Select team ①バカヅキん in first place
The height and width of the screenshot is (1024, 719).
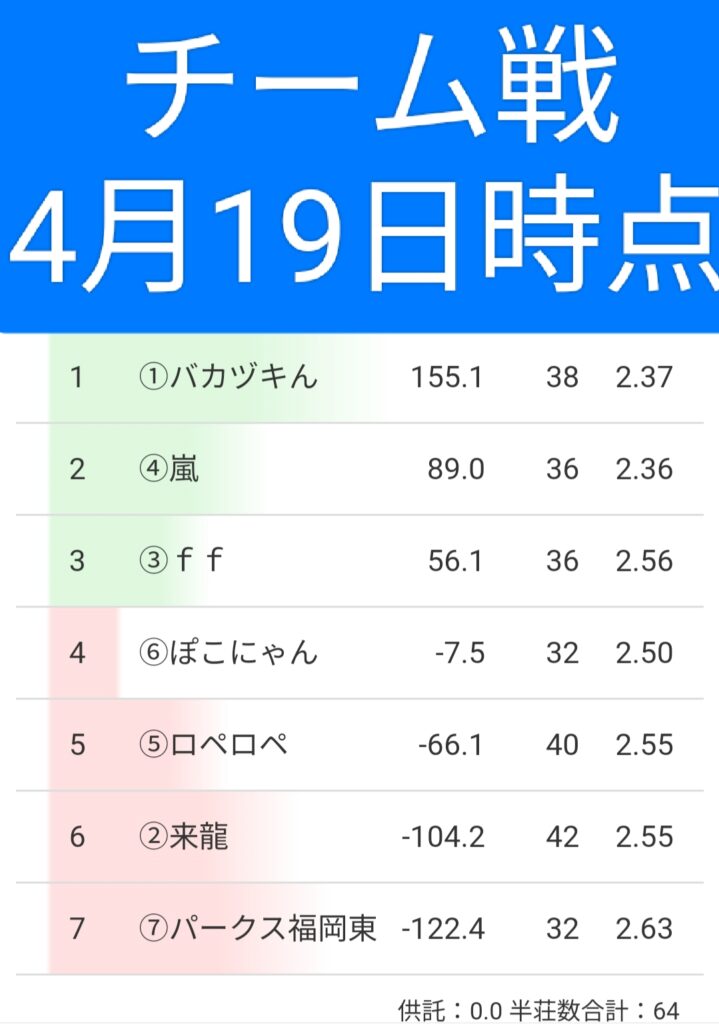click(228, 377)
